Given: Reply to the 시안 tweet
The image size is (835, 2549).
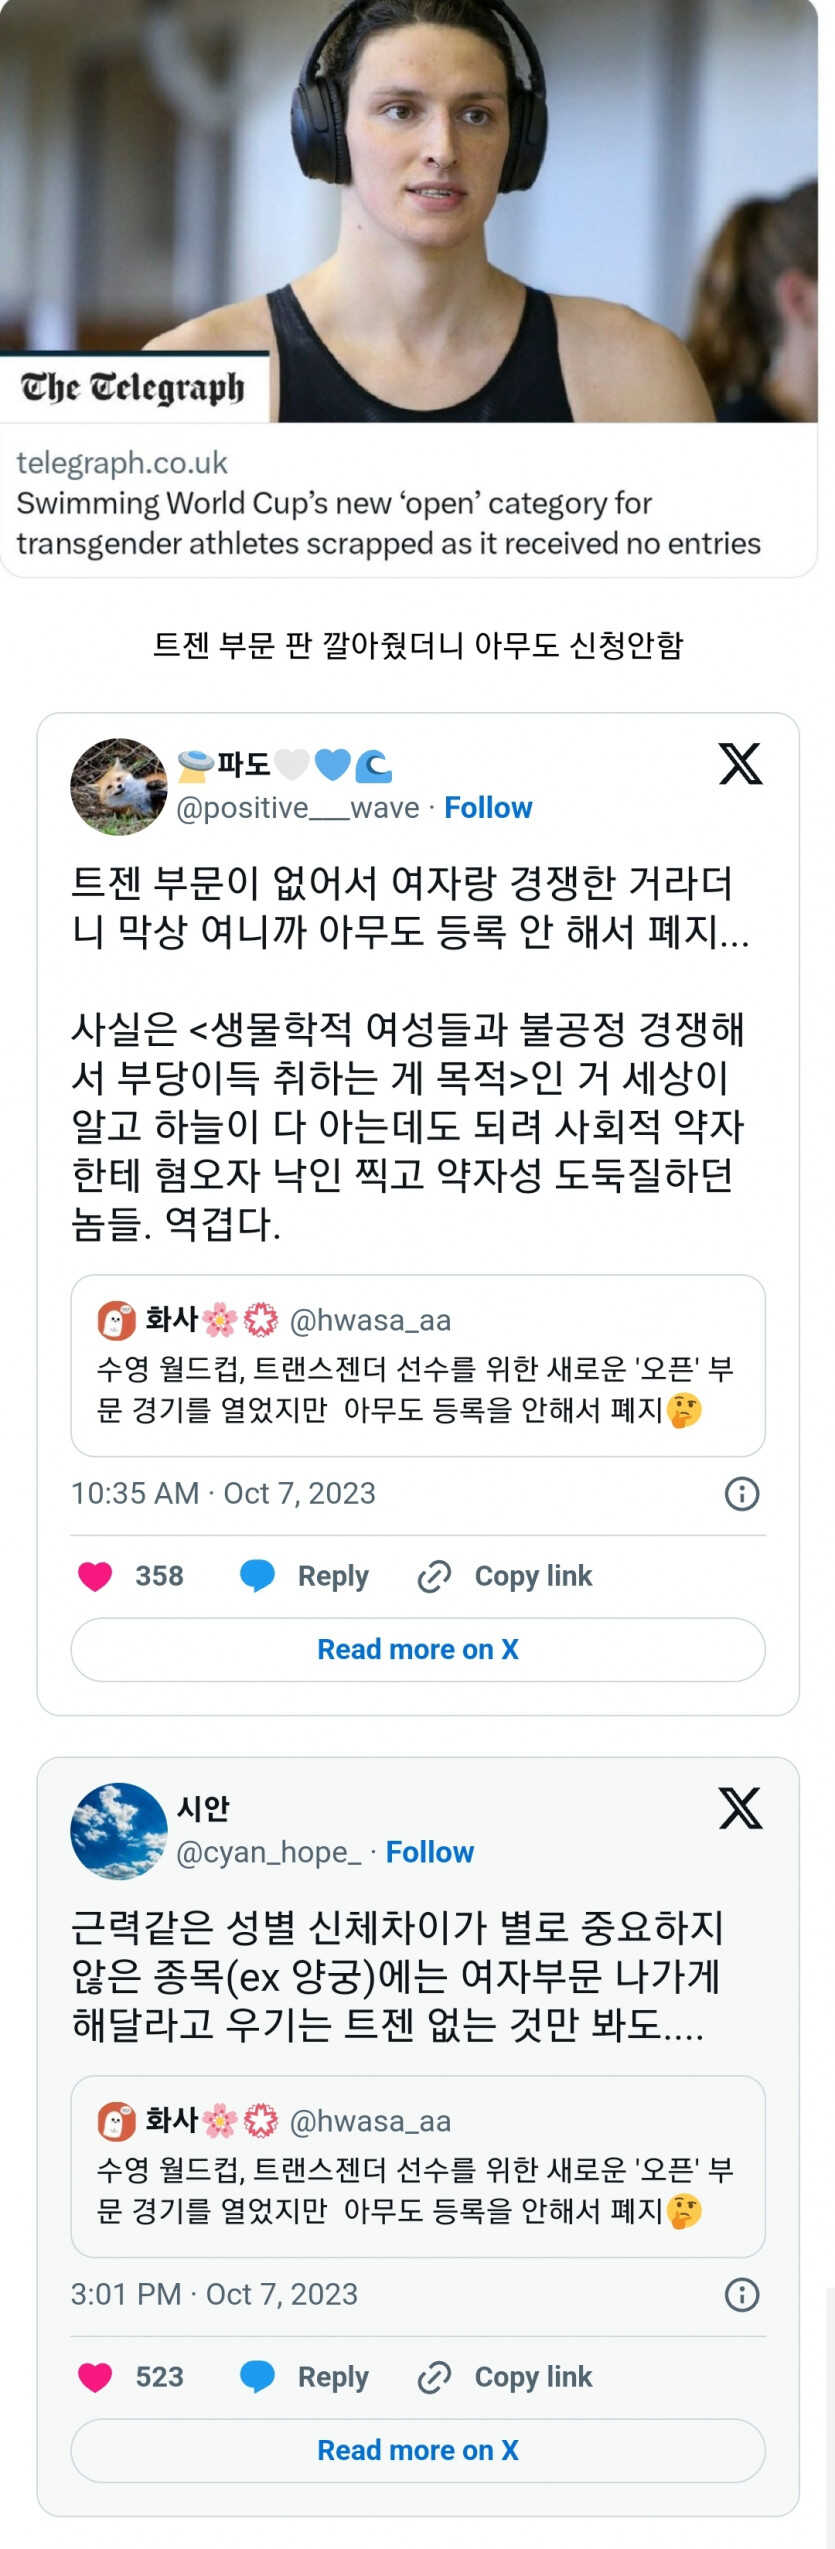Looking at the screenshot, I should coord(305,2377).
